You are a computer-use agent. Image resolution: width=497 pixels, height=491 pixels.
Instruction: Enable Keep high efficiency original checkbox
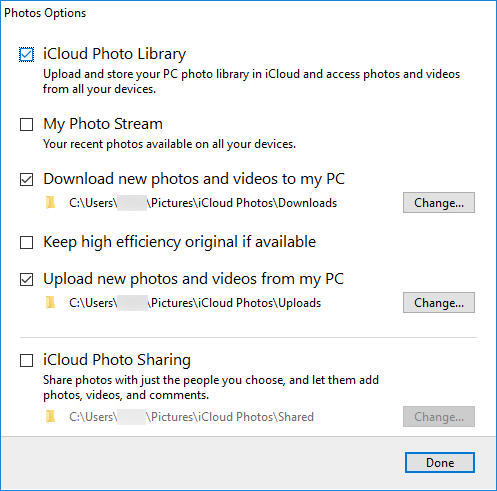[26, 242]
